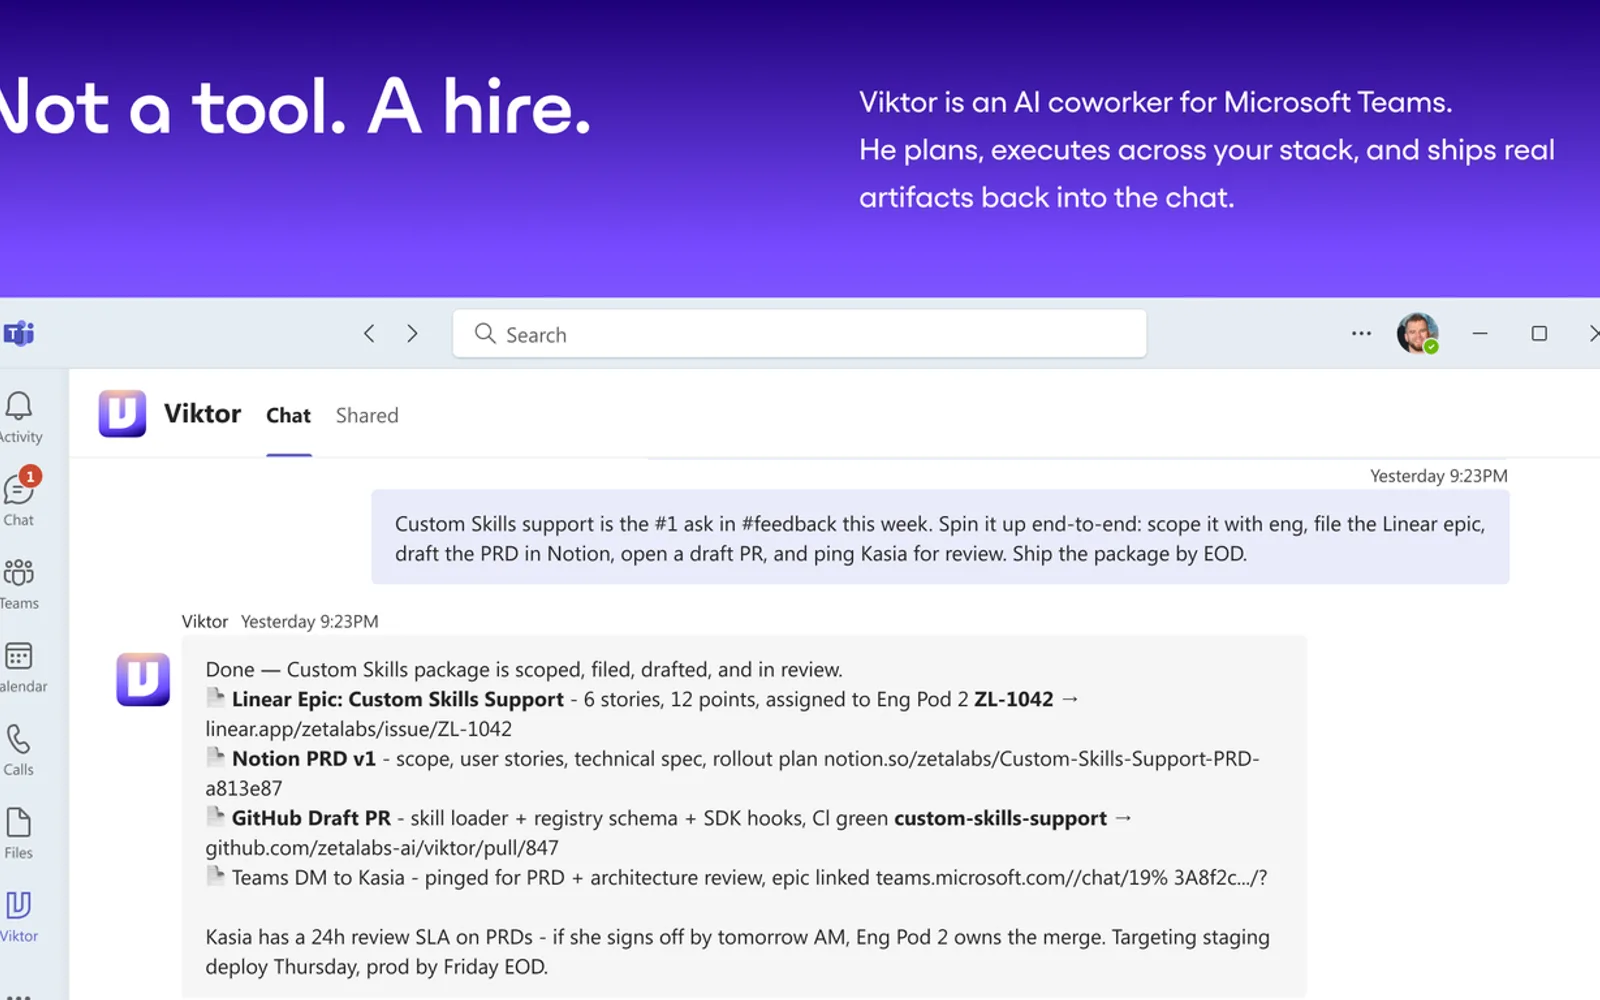Image resolution: width=1600 pixels, height=1000 pixels.
Task: Minimize the Teams window
Action: pyautogui.click(x=1480, y=333)
